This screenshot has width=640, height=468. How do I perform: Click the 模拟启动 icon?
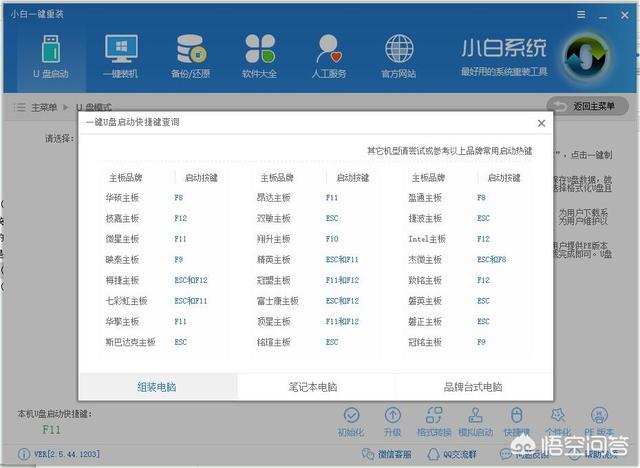[476, 415]
